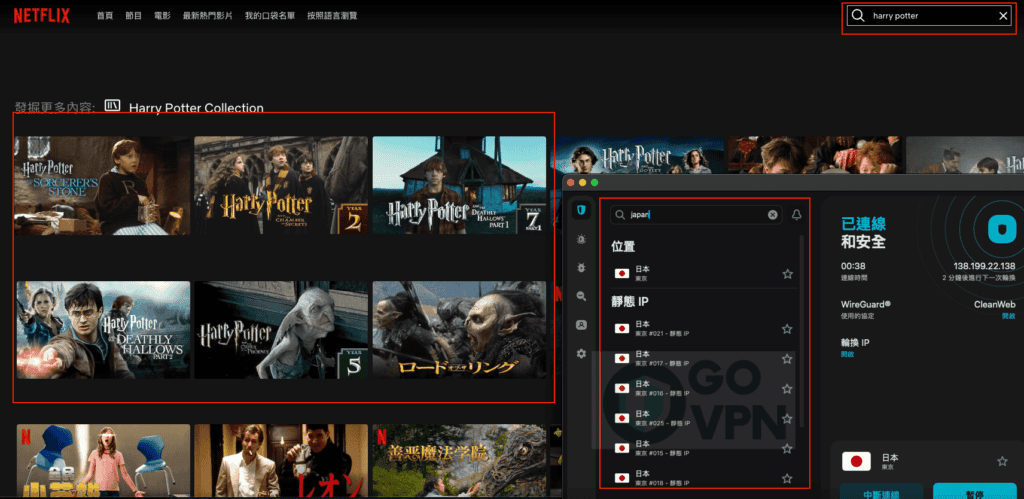Open Harry Potter Deathly Hallows Part 1
1024x499 pixels.
[x=459, y=185]
